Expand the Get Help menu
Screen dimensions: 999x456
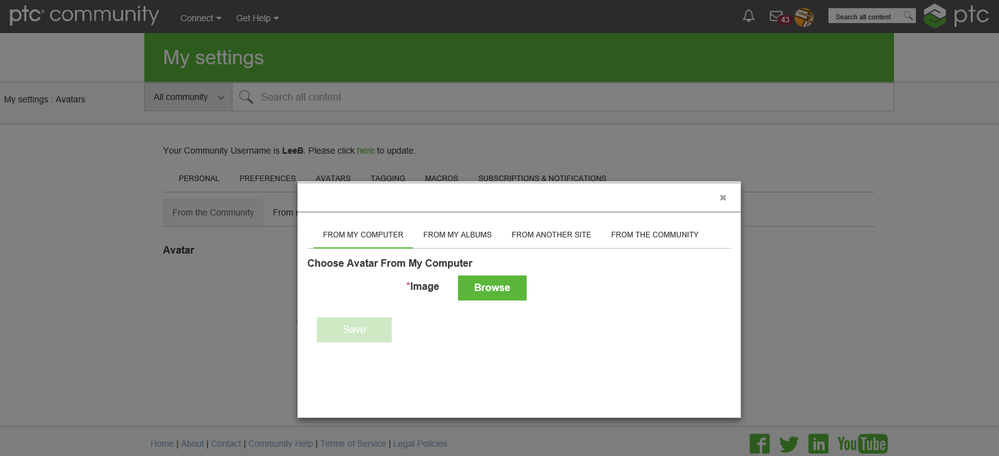257,18
